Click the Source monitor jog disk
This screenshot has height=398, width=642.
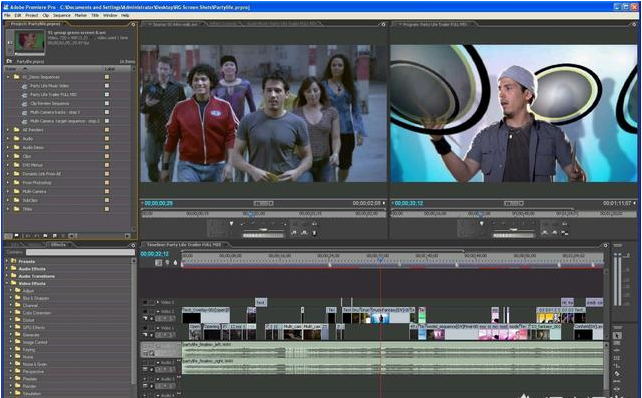(x=263, y=235)
